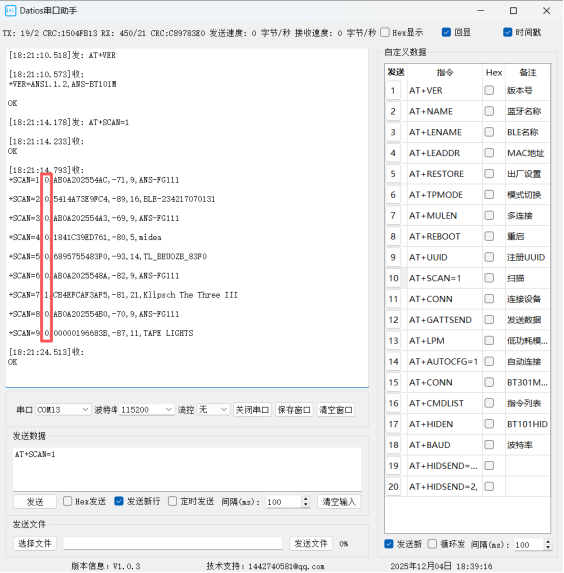Click the interval stepper beside 循环发
This screenshot has height=573, width=564.
click(x=548, y=544)
